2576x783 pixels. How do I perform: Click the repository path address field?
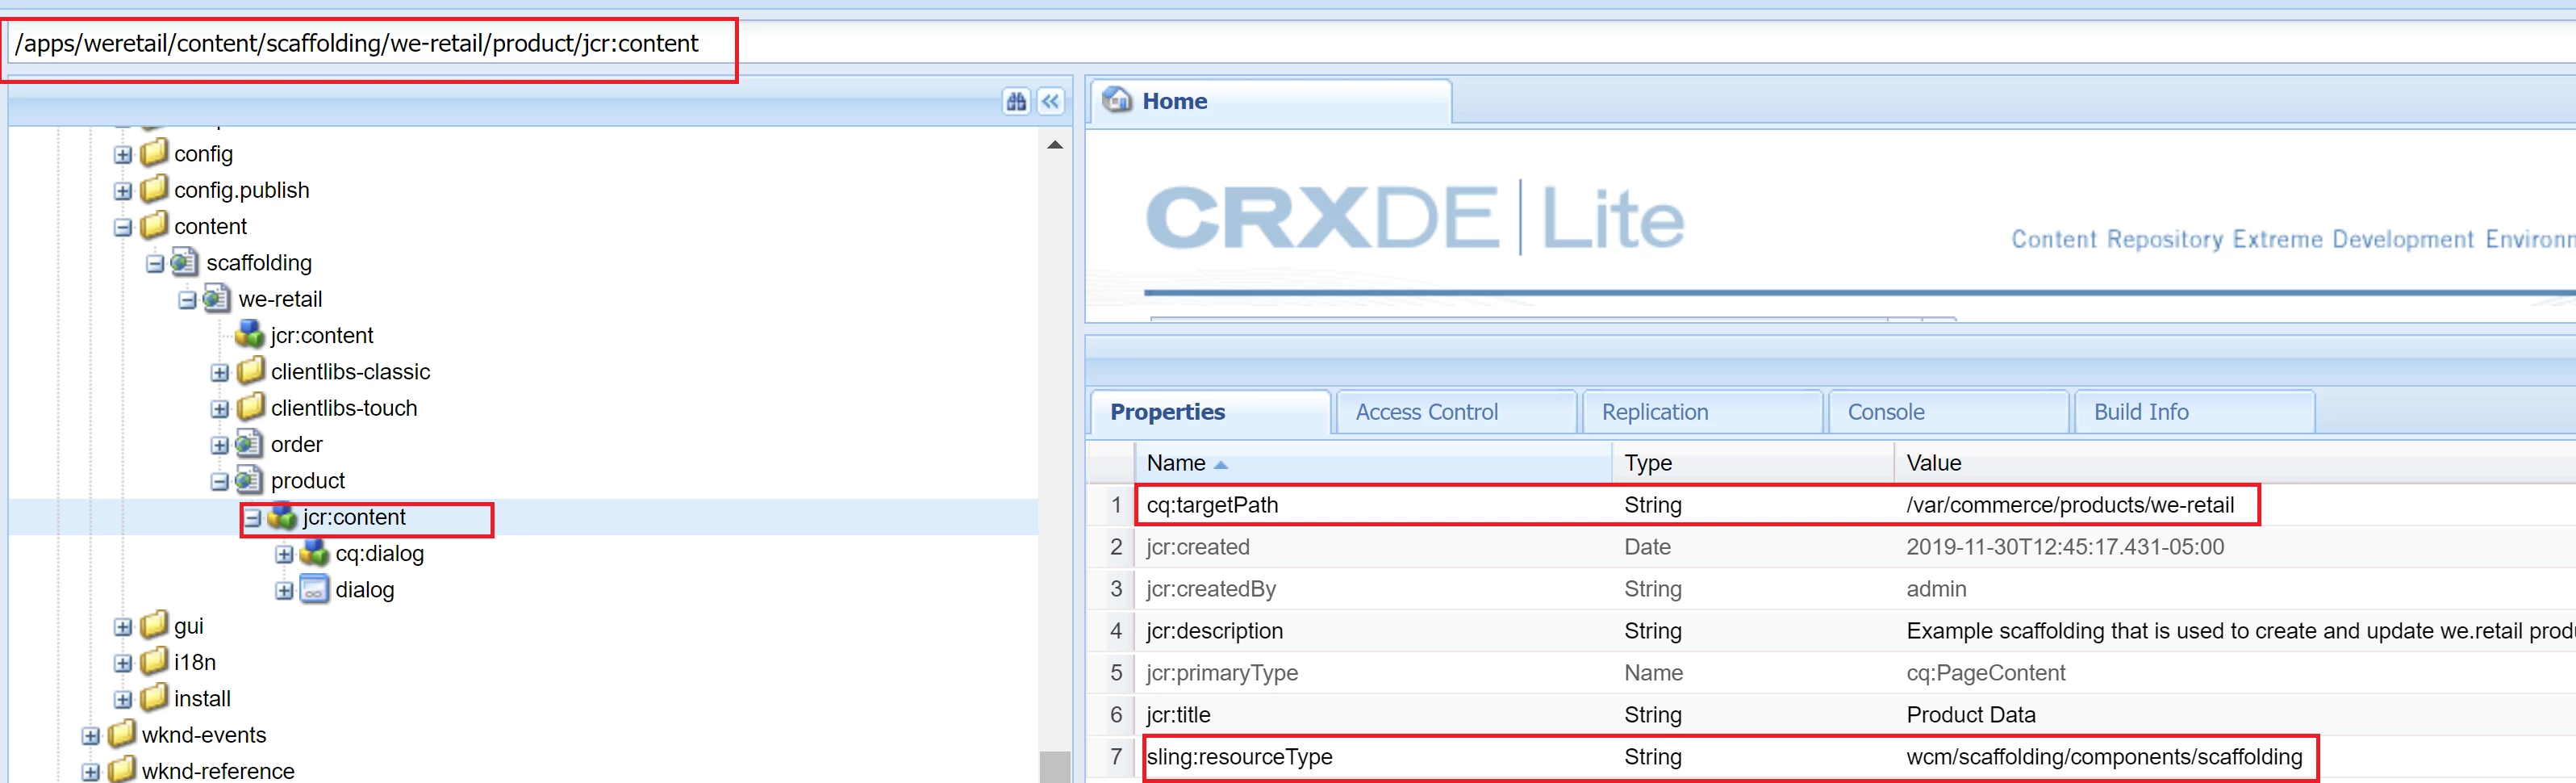coord(1290,43)
